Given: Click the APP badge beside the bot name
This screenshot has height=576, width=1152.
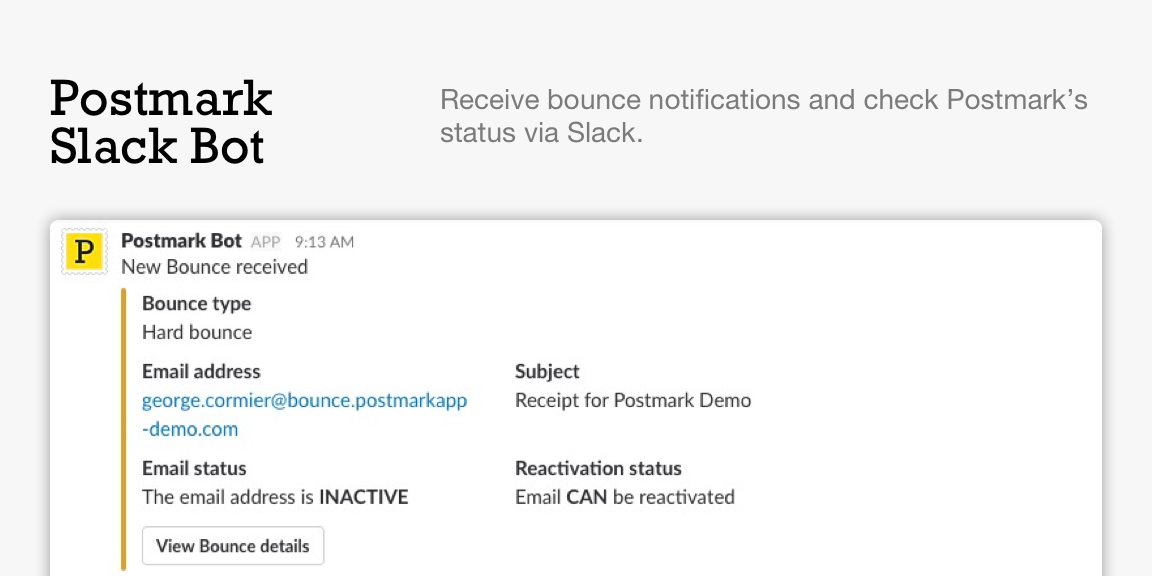Looking at the screenshot, I should 266,242.
